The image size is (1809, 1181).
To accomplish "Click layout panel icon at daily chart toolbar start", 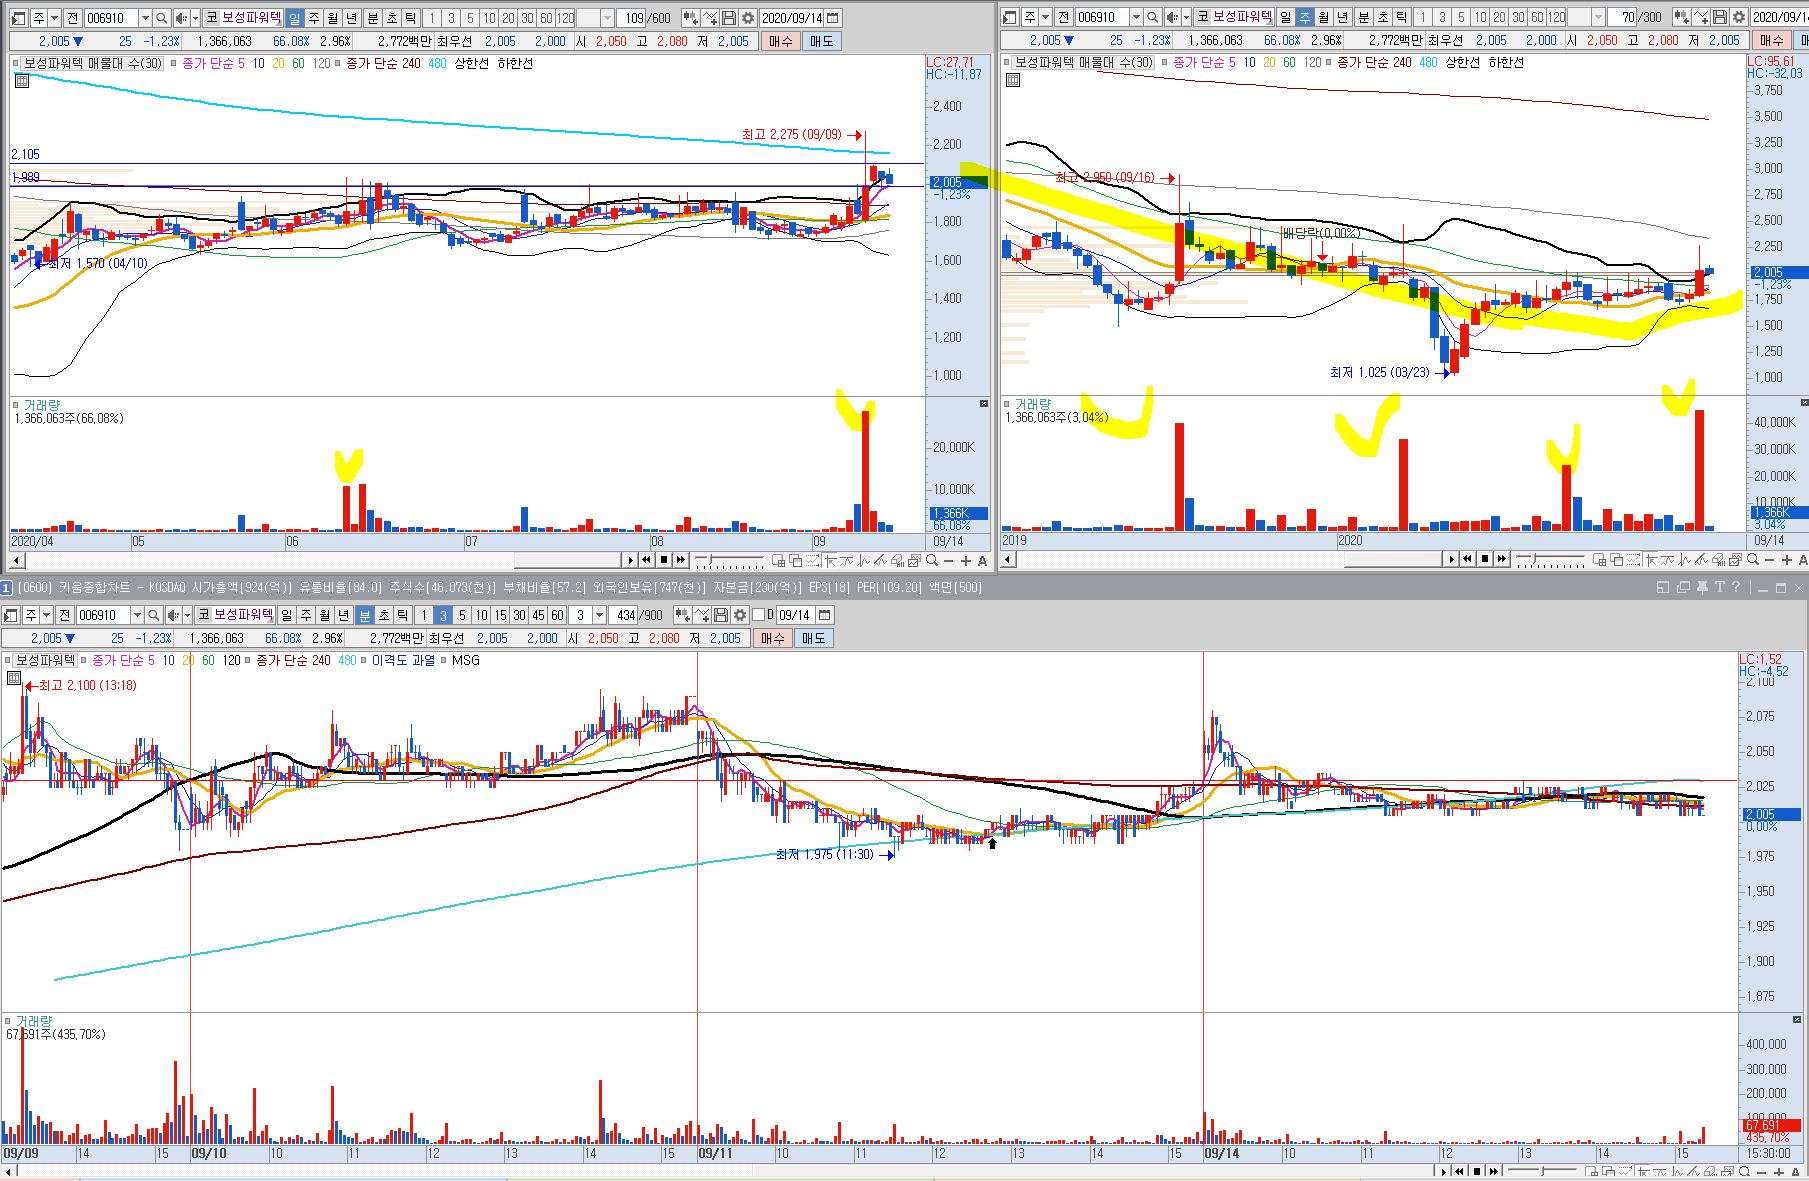I will point(18,18).
